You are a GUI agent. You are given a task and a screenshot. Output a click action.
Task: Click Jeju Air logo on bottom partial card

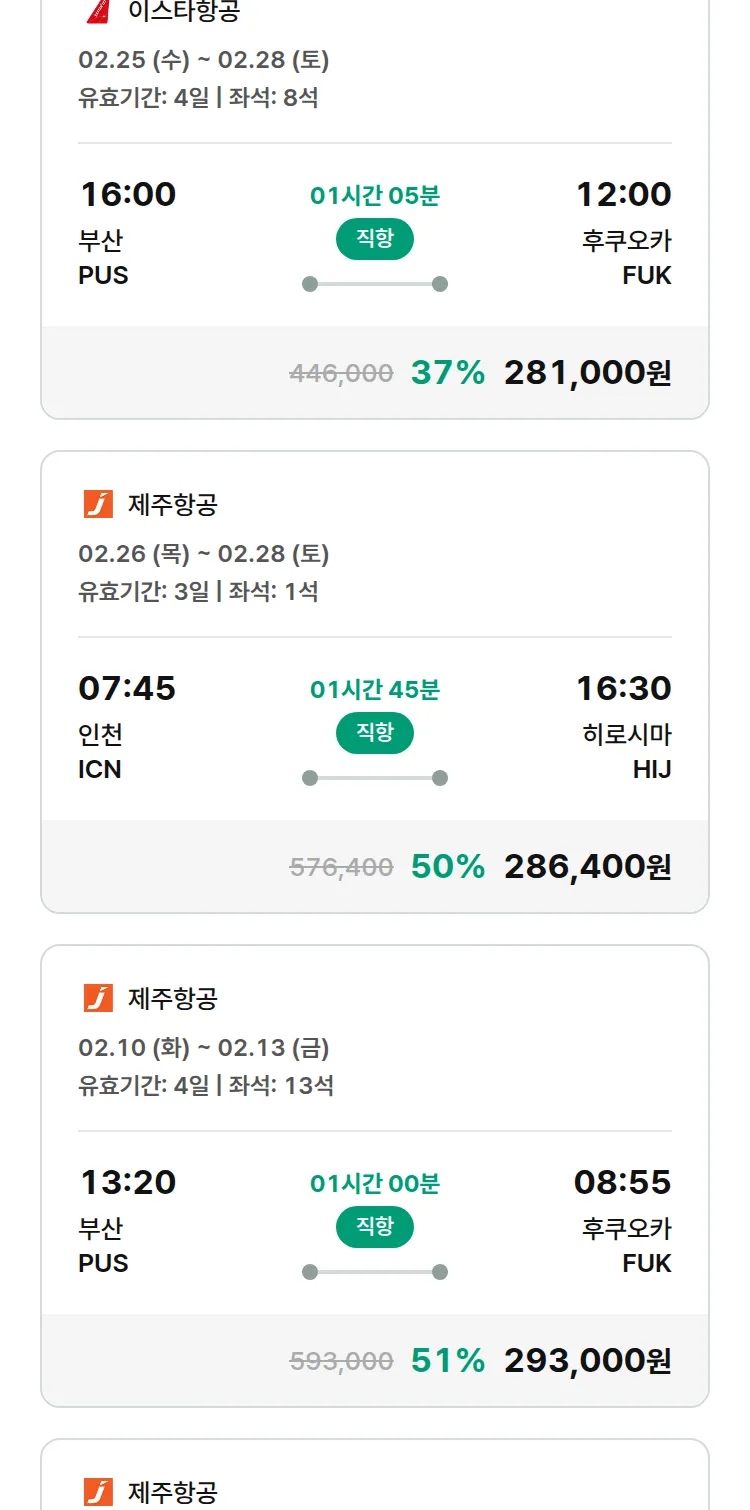click(x=98, y=1492)
